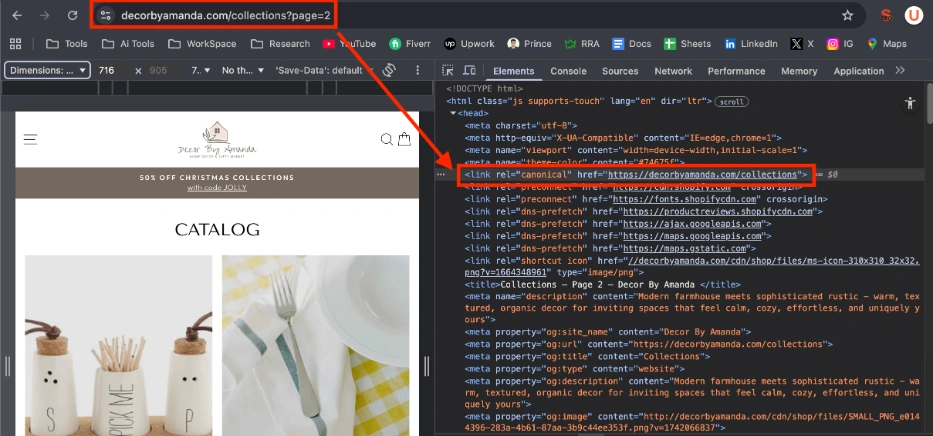
Task: Click the rotate viewport icon
Action: [389, 71]
